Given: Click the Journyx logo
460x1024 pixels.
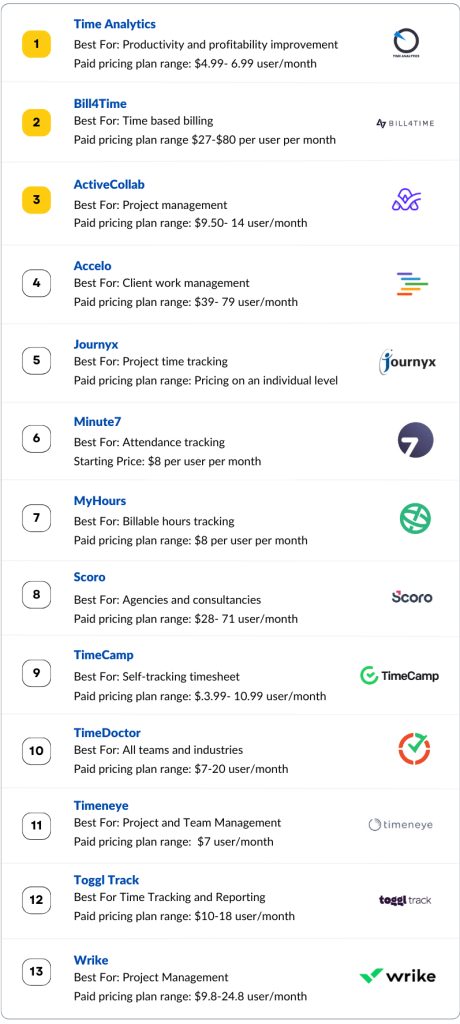Looking at the screenshot, I should pyautogui.click(x=407, y=361).
